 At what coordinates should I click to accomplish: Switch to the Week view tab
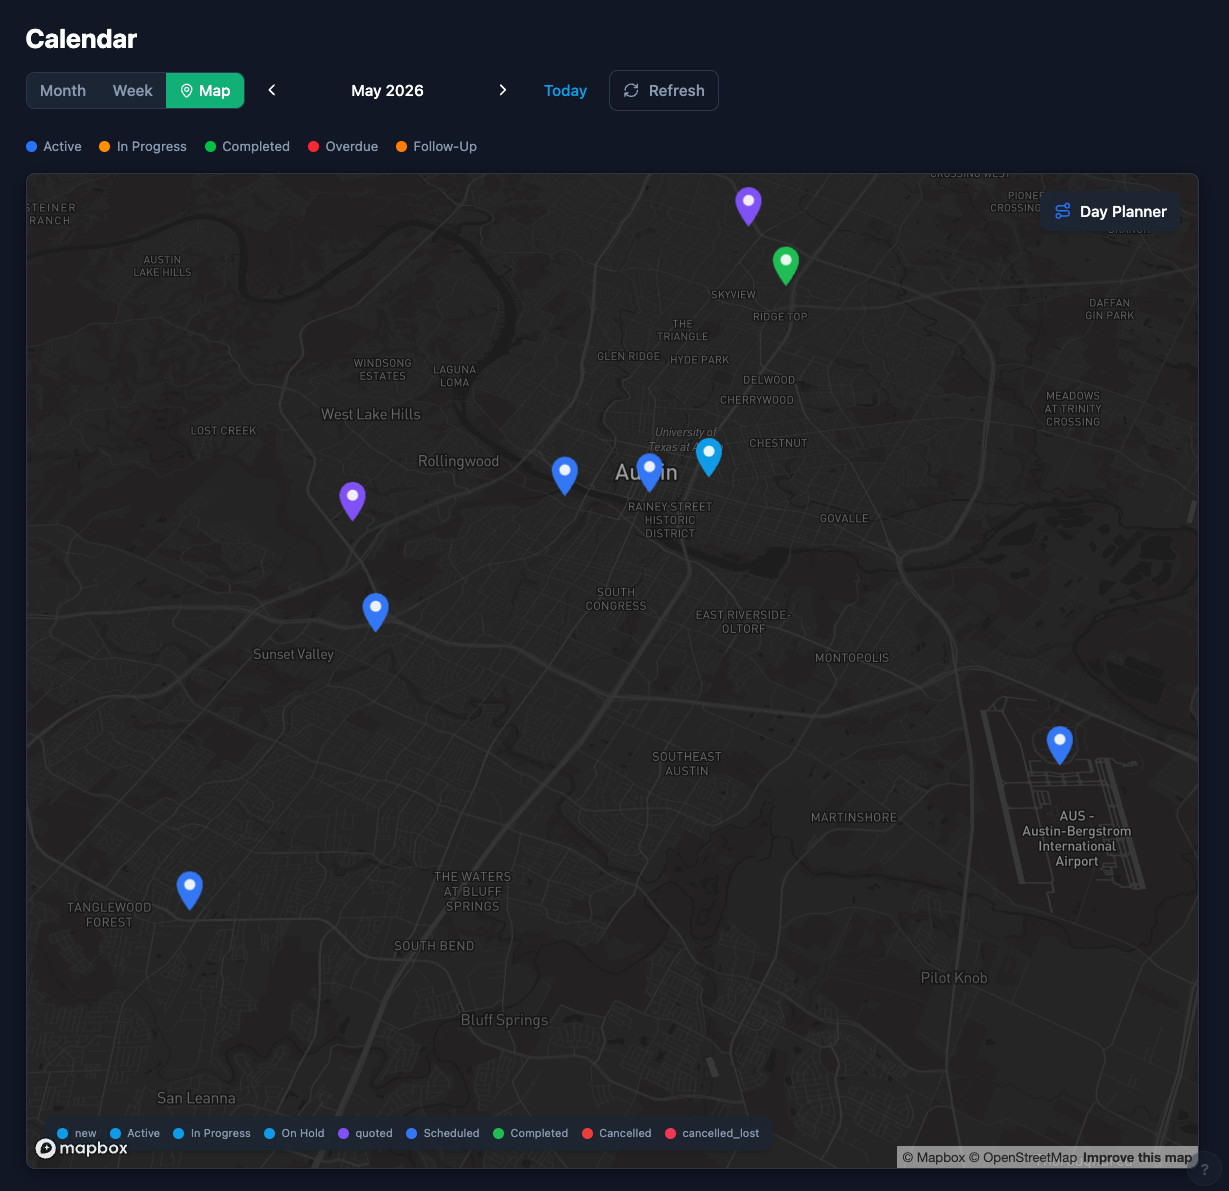[132, 91]
